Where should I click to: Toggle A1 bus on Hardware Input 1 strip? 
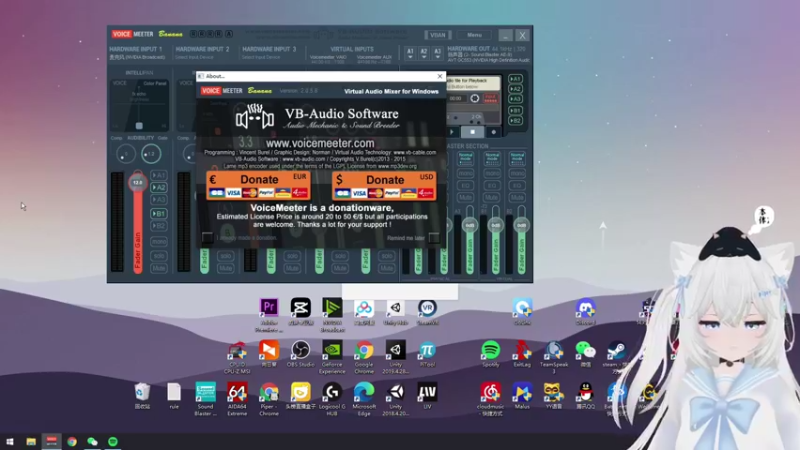(x=159, y=175)
